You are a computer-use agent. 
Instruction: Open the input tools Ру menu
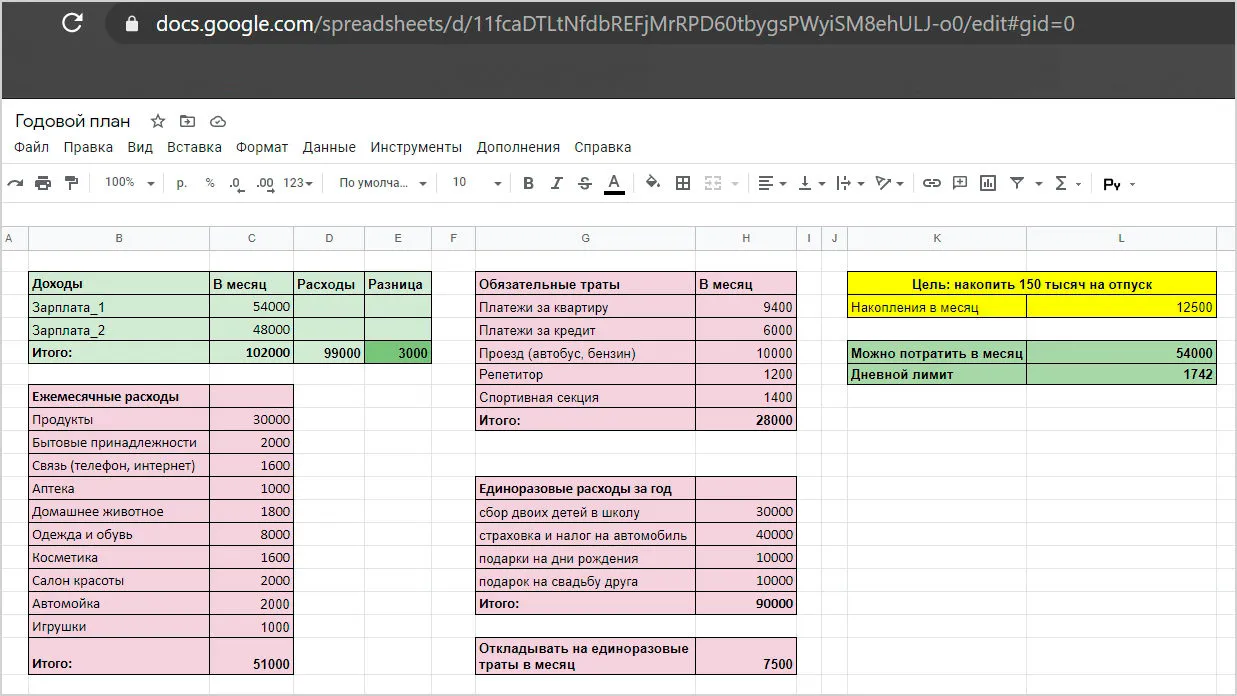click(1118, 184)
